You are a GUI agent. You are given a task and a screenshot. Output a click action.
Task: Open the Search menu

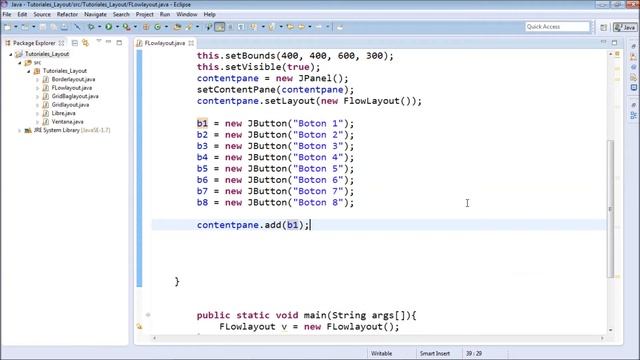click(121, 14)
